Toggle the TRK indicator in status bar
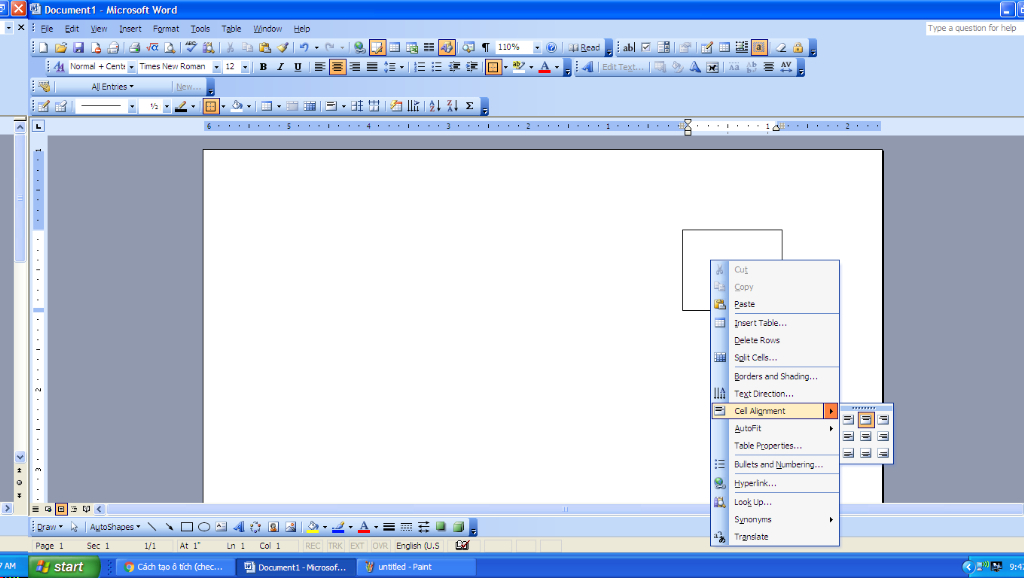 (336, 546)
